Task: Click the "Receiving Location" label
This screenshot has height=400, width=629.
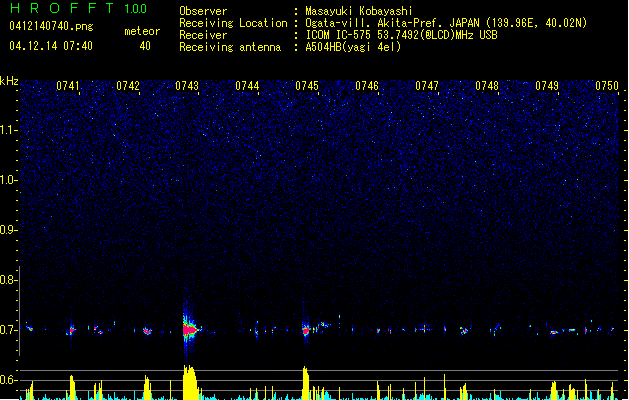Action: pyautogui.click(x=233, y=23)
